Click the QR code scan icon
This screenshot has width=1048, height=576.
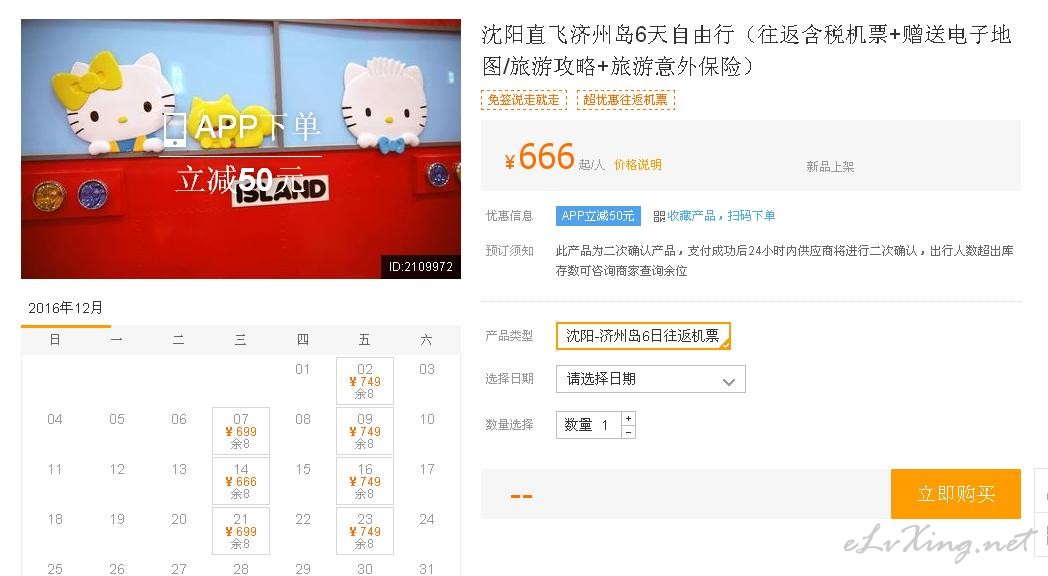tap(659, 216)
